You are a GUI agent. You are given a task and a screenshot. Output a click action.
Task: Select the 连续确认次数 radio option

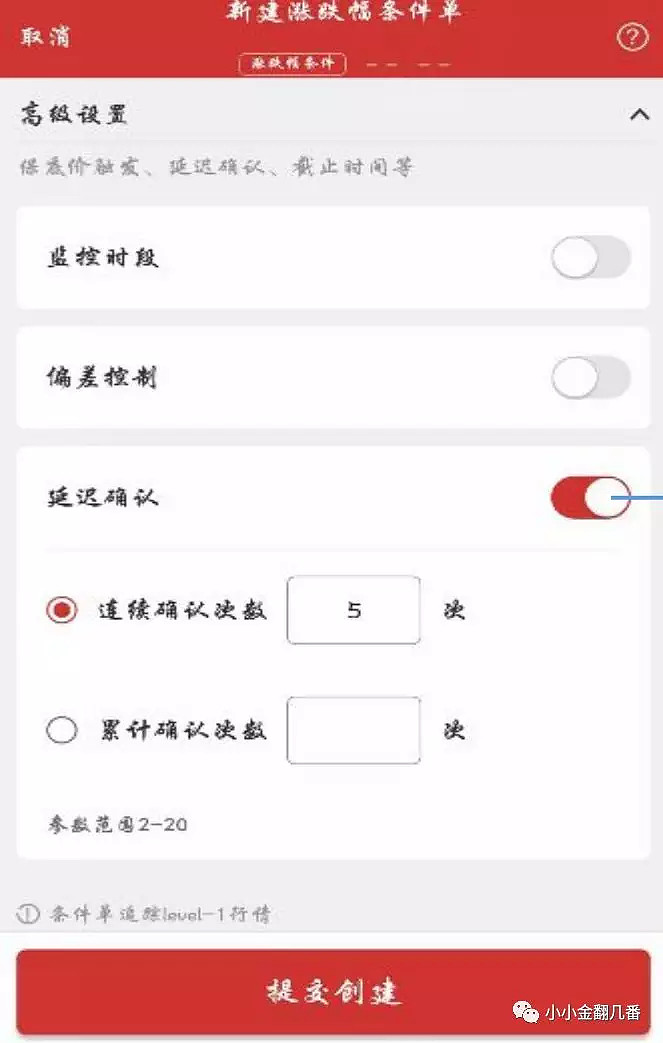coord(62,610)
